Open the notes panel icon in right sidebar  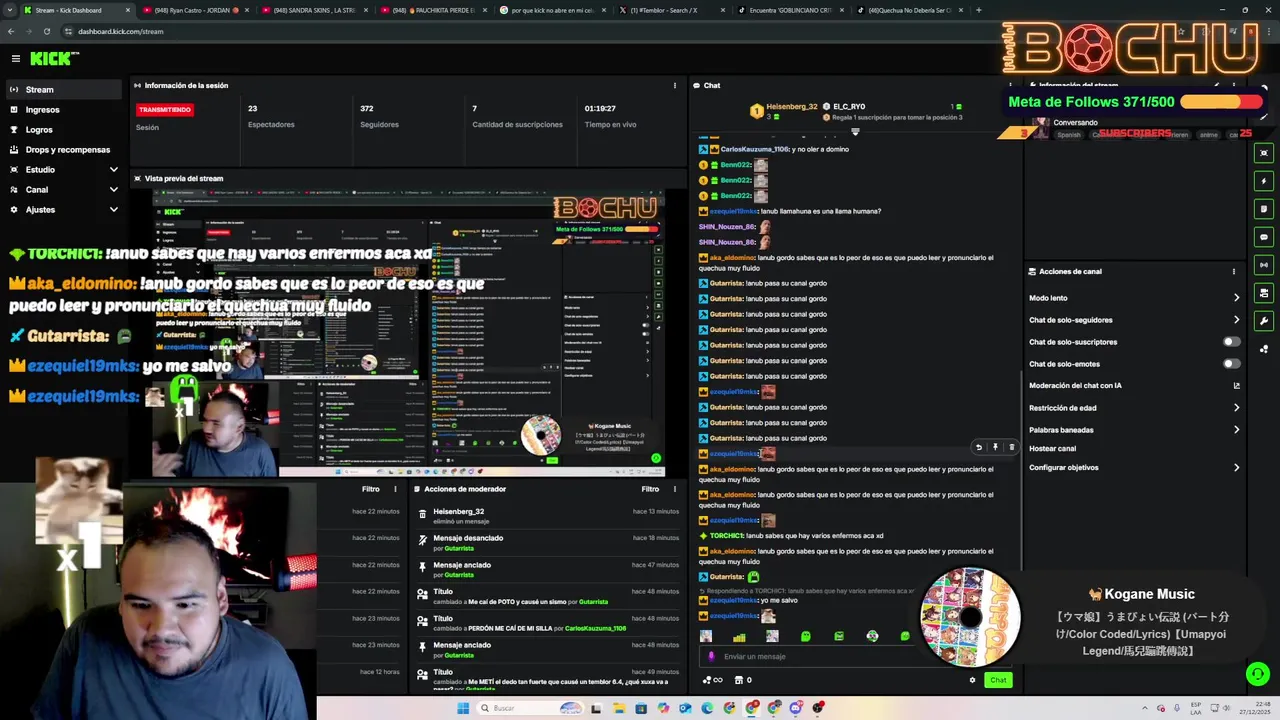(x=1264, y=209)
